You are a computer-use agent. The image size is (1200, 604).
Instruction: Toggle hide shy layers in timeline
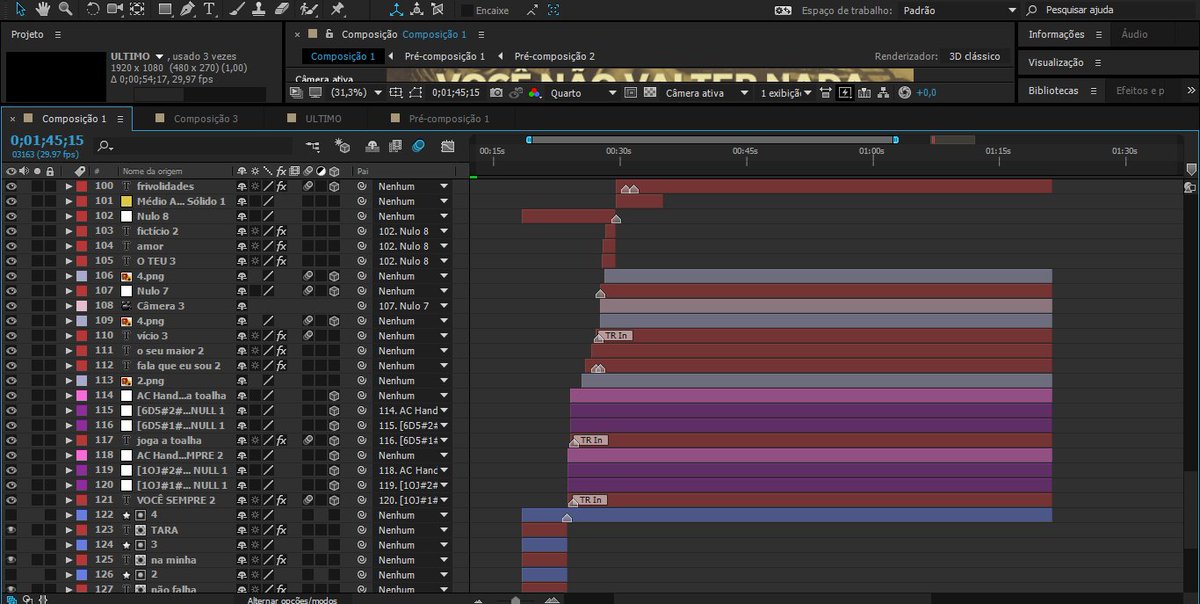point(372,146)
